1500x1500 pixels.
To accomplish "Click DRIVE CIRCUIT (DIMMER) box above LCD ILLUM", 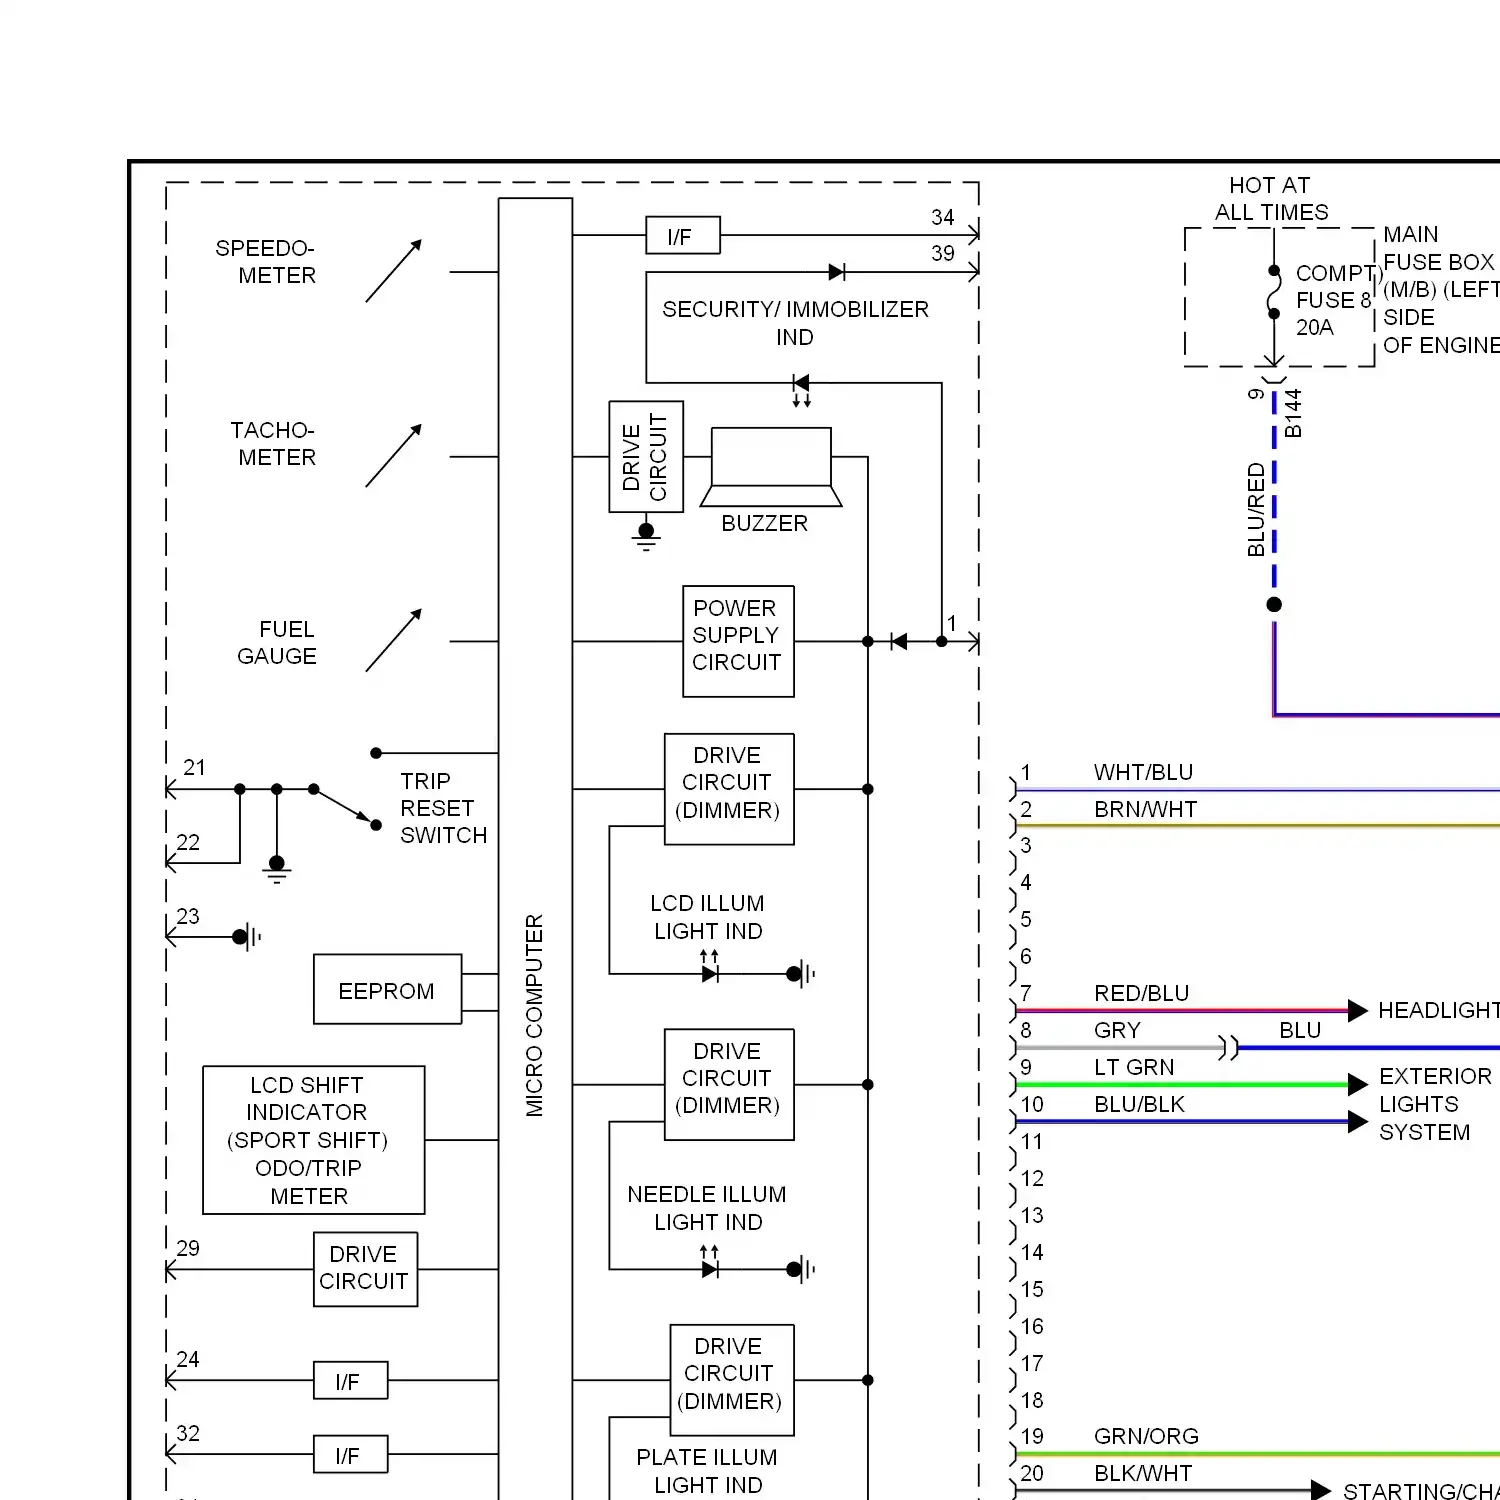I will [x=729, y=789].
